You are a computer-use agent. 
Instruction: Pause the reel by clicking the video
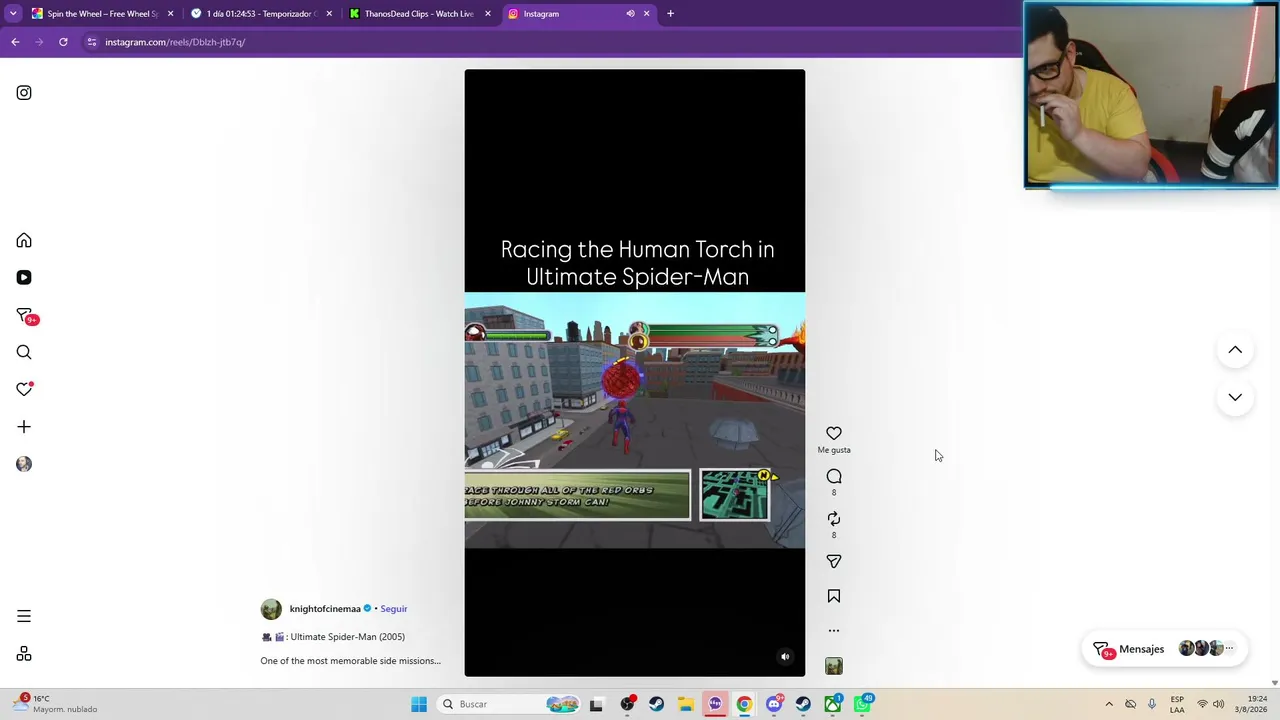click(634, 373)
